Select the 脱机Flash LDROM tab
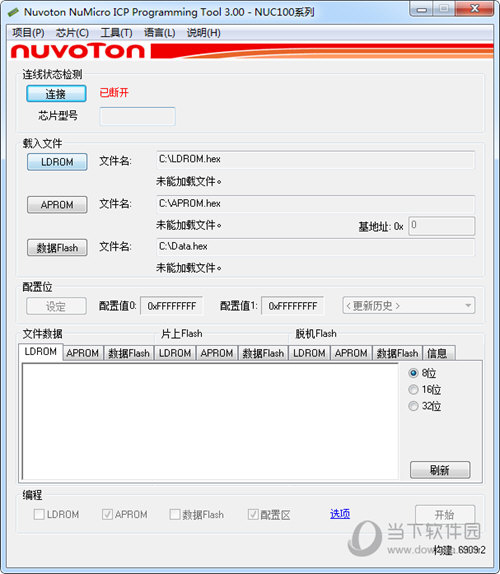500x574 pixels. 309,353
